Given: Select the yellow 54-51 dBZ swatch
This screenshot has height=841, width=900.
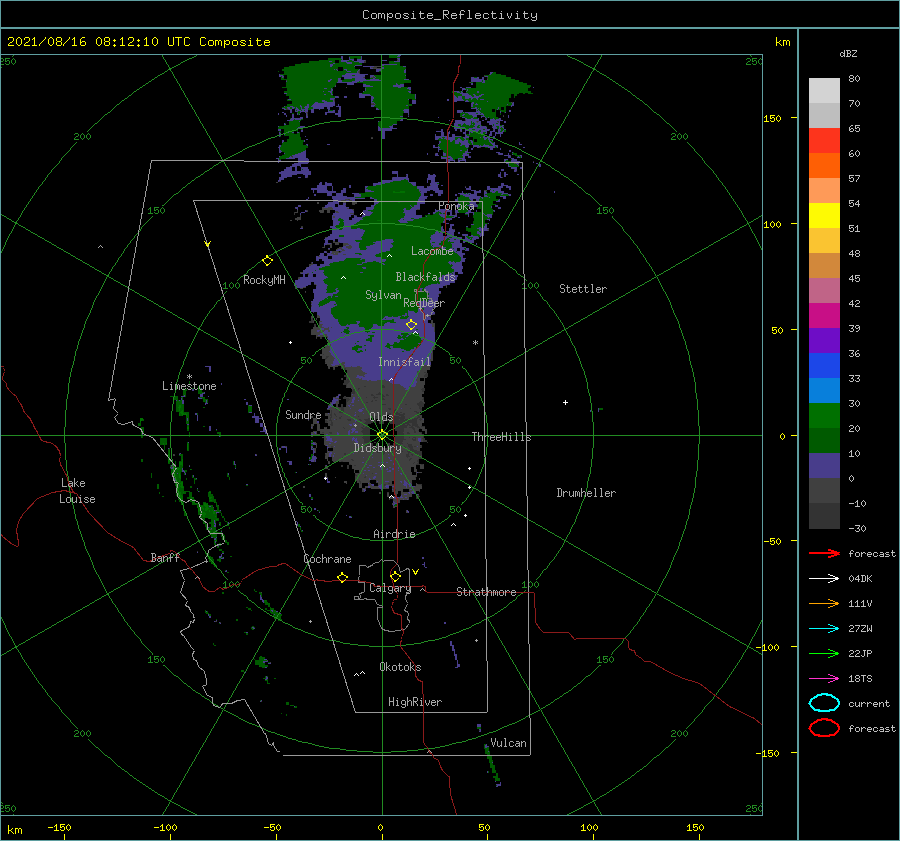Looking at the screenshot, I should tap(824, 216).
